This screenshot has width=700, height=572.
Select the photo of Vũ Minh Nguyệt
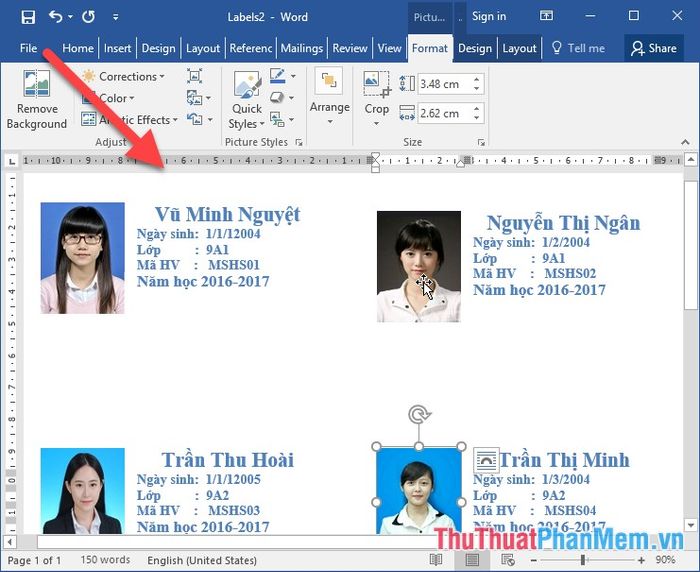pyautogui.click(x=83, y=257)
